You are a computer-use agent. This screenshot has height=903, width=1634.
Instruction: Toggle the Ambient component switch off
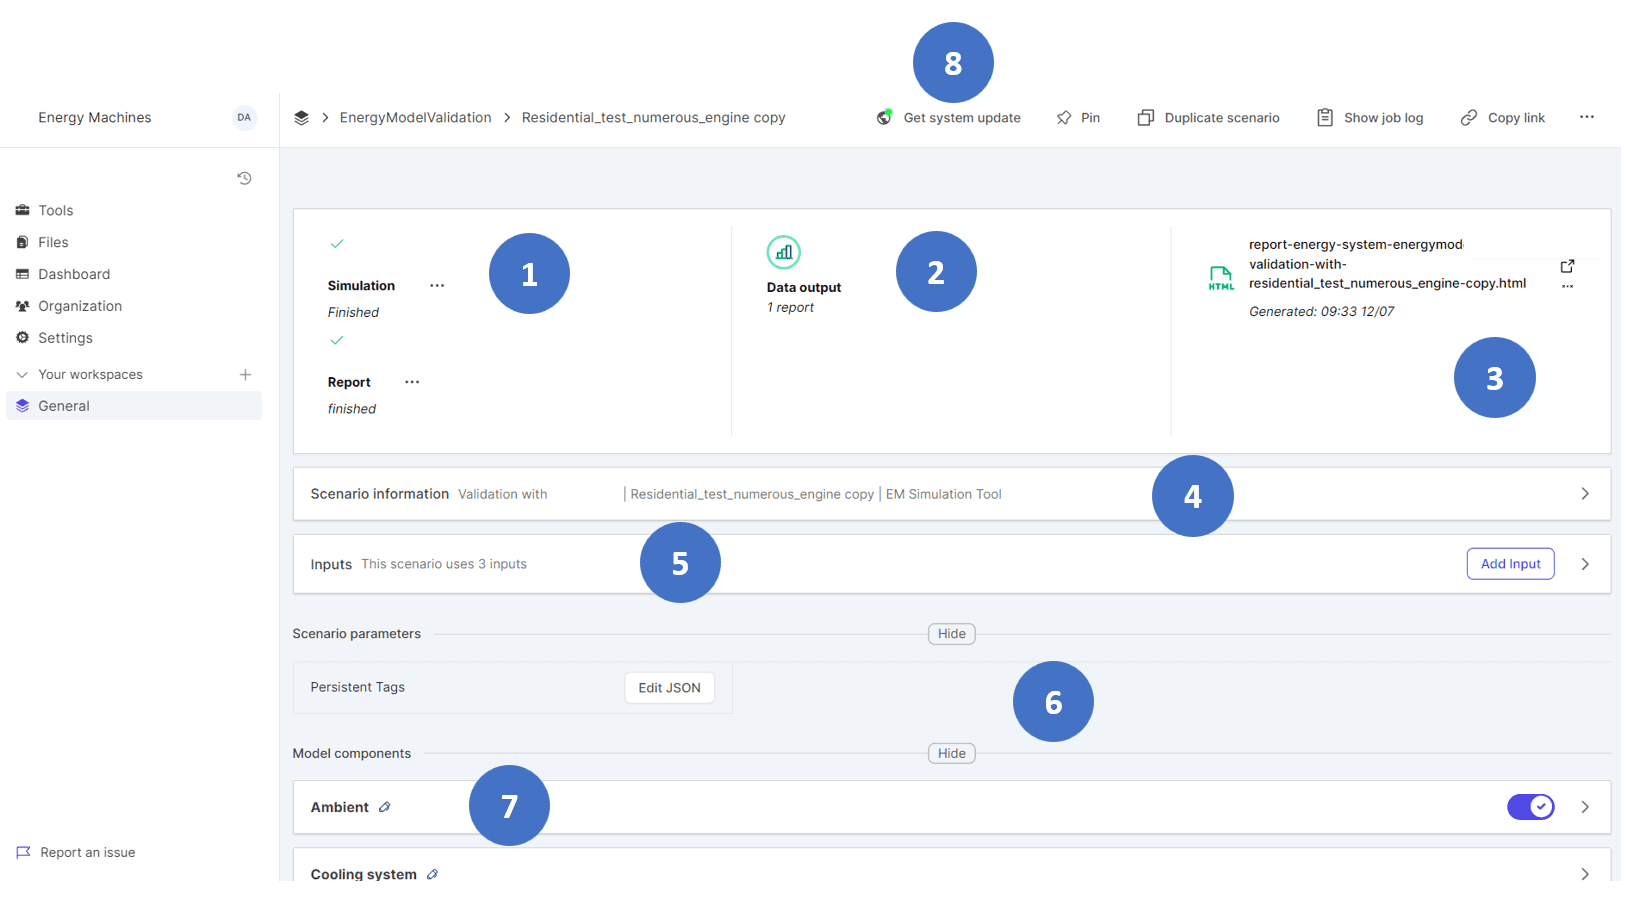(x=1530, y=807)
